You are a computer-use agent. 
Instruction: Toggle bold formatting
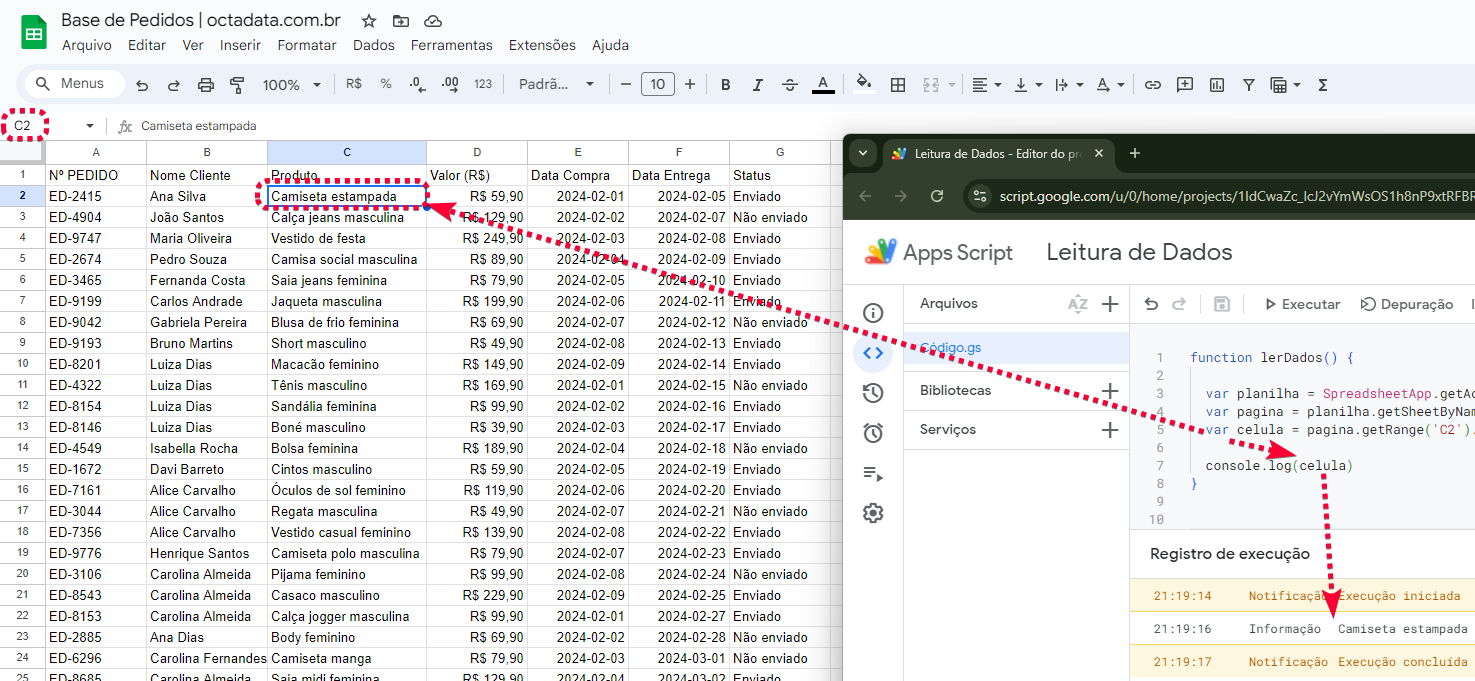(x=726, y=85)
